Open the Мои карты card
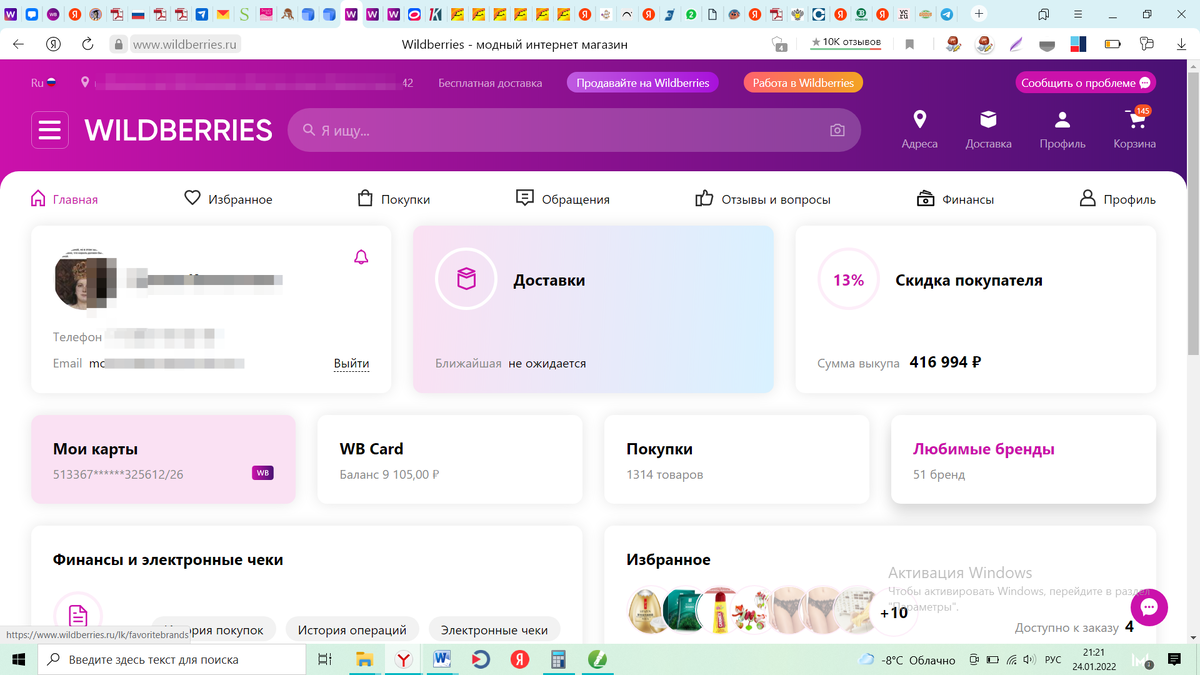Viewport: 1200px width, 675px height. pos(163,460)
